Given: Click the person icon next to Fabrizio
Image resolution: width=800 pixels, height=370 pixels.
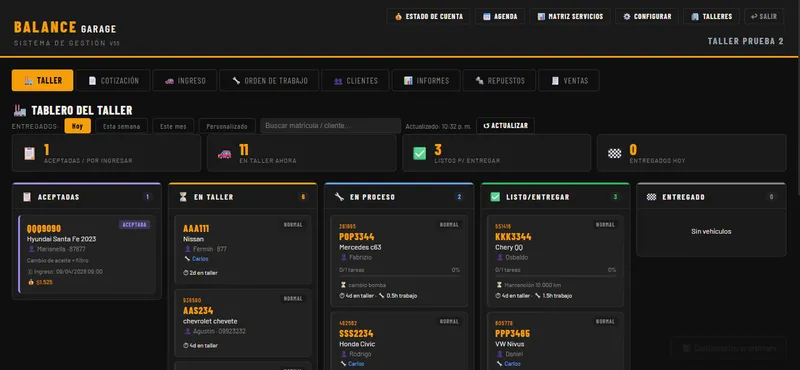Looking at the screenshot, I should coord(343,257).
